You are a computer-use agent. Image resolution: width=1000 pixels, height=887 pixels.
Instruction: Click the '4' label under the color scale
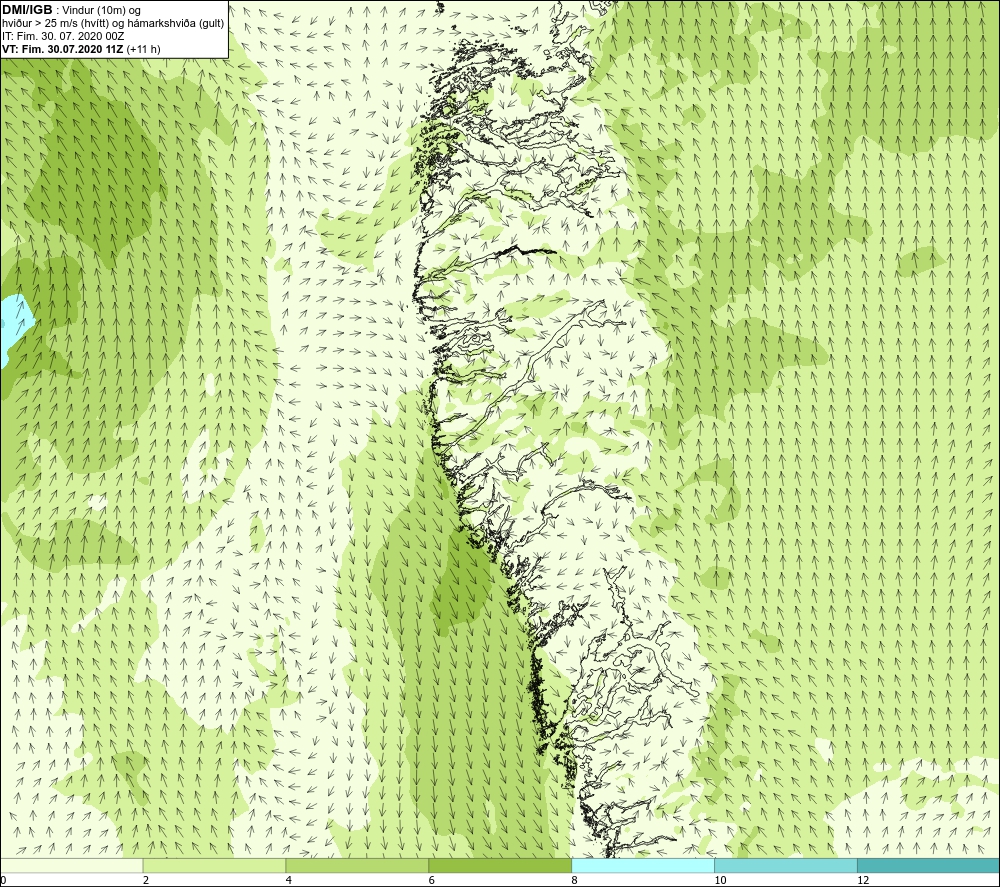pyautogui.click(x=289, y=881)
